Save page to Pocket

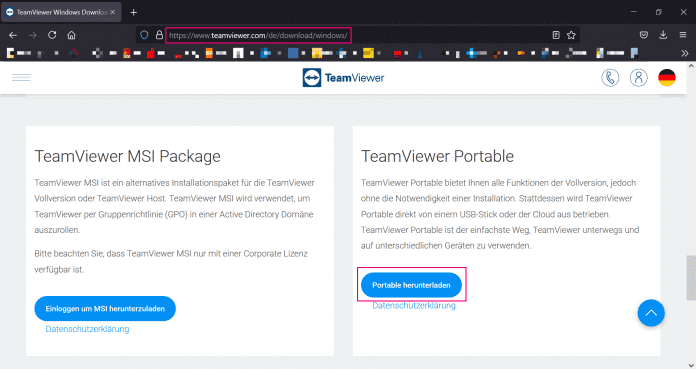(x=644, y=35)
